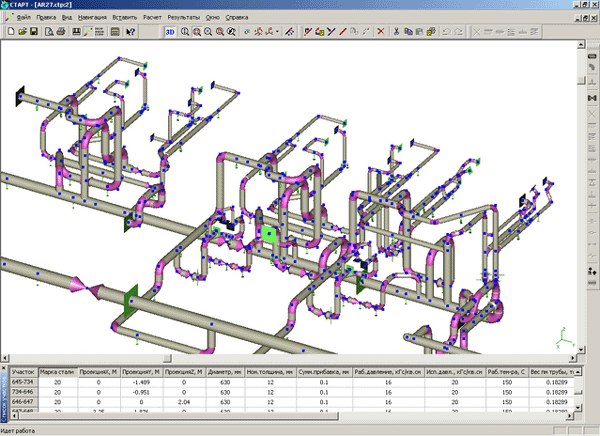
Task: Open the Результаты menu
Action: click(184, 17)
